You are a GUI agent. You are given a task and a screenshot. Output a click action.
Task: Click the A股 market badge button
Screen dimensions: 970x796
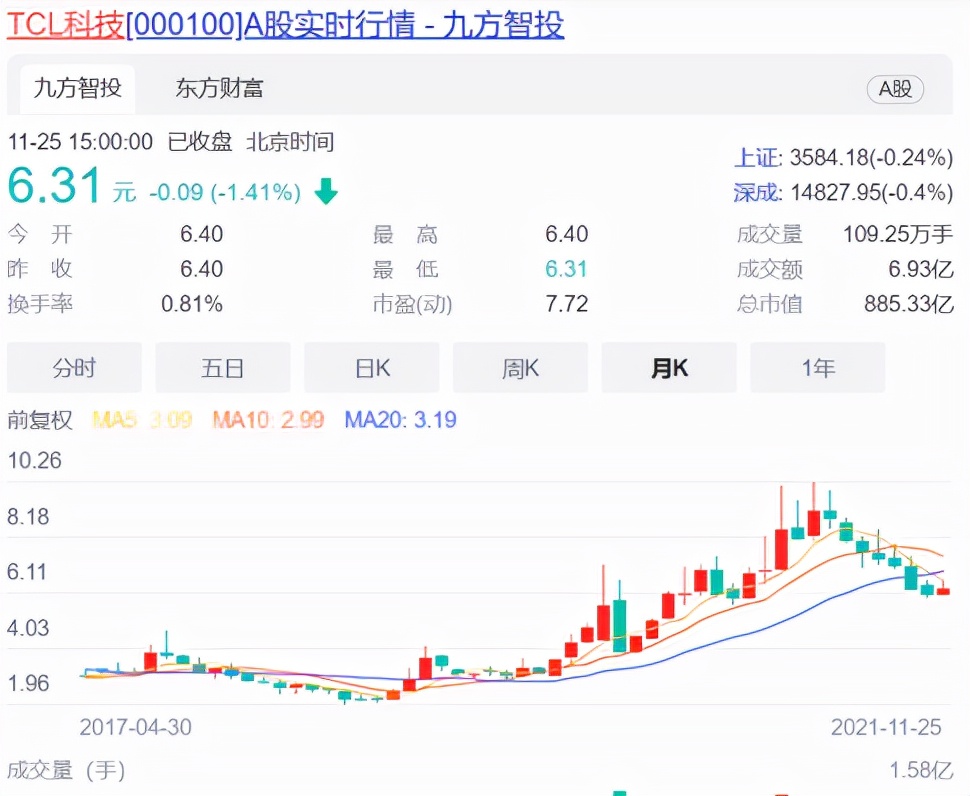pos(895,88)
